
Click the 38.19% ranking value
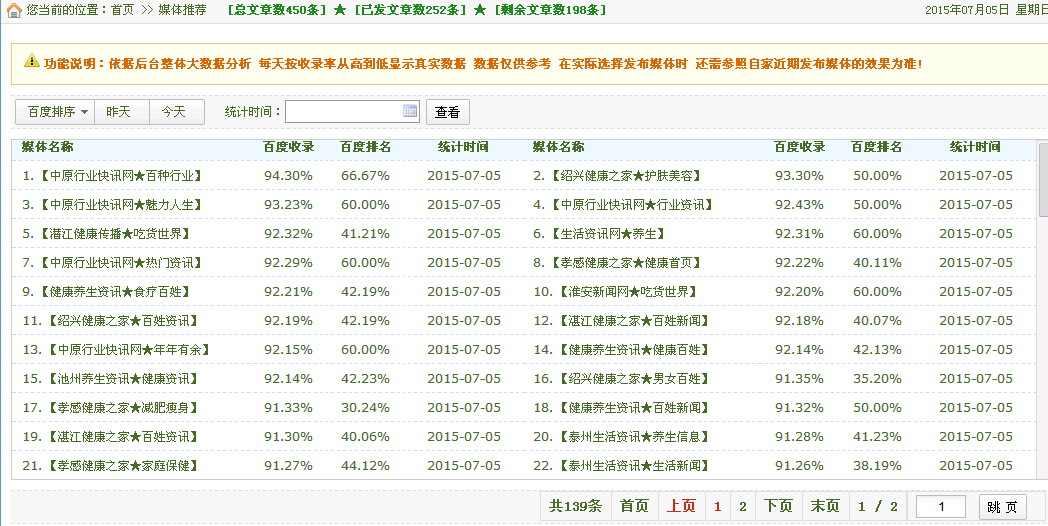pyautogui.click(x=877, y=465)
